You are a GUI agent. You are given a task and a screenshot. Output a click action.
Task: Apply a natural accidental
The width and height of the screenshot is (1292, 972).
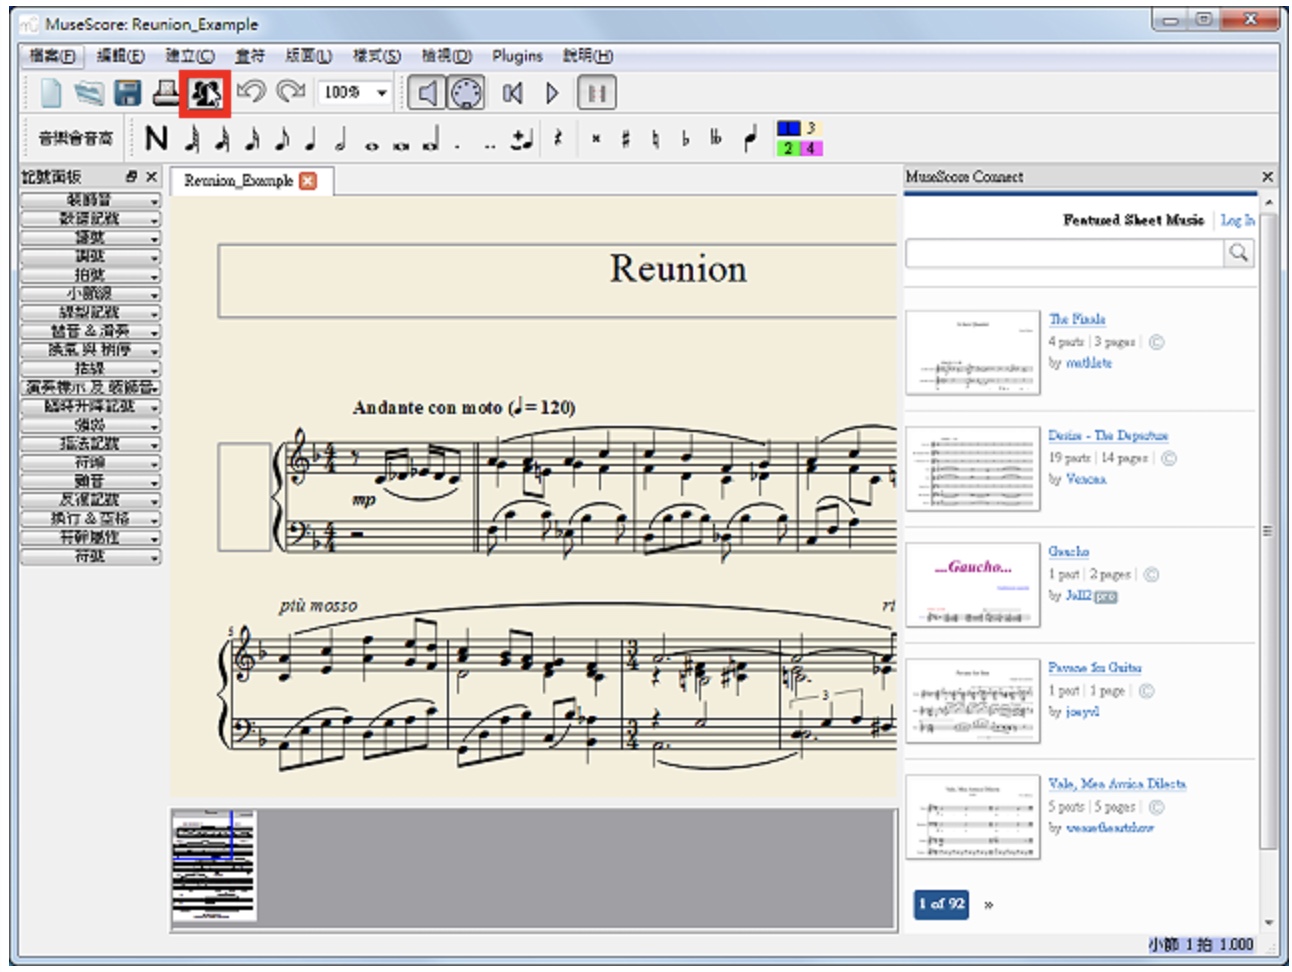[x=656, y=139]
